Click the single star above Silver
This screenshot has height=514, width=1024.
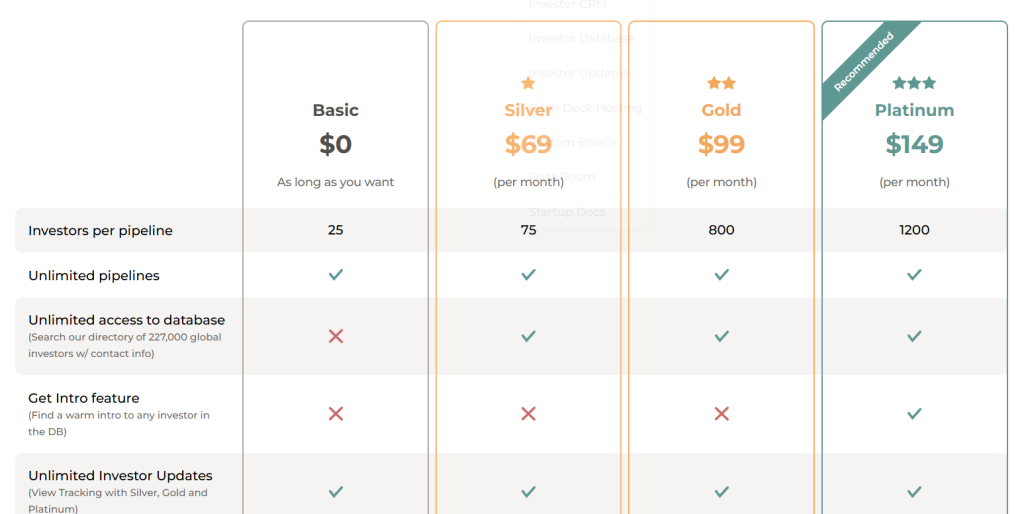[528, 83]
